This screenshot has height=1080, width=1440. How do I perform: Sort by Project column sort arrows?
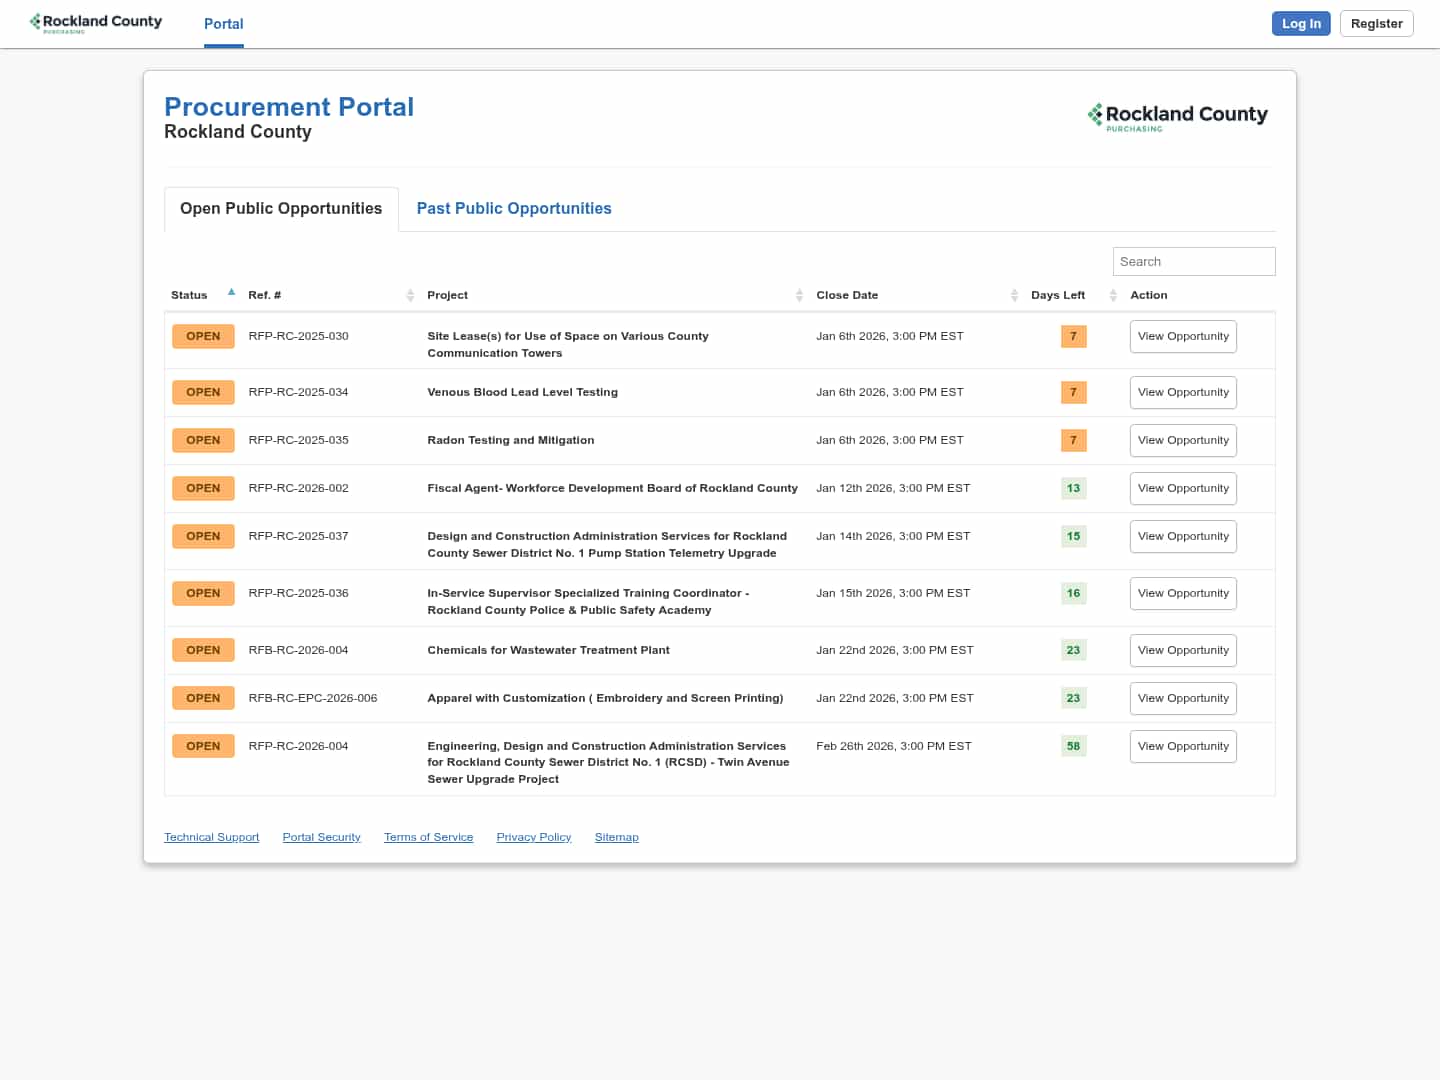(x=799, y=295)
